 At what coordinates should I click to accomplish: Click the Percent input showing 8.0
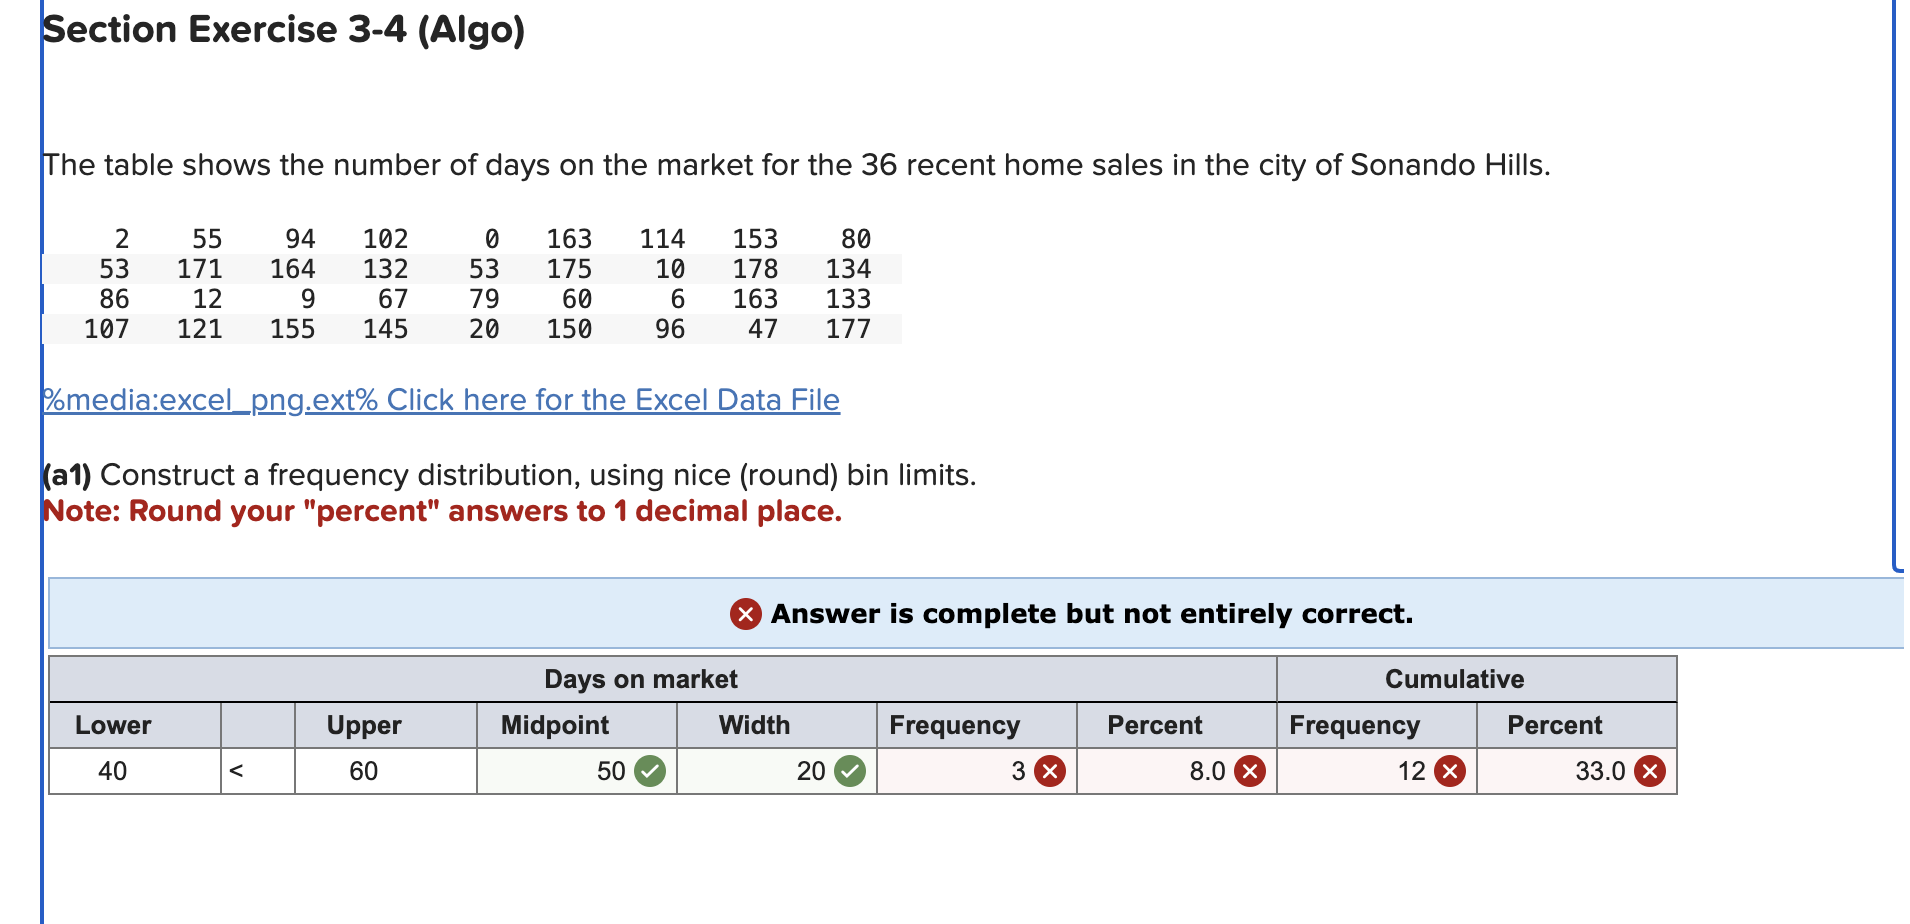[x=1175, y=771]
